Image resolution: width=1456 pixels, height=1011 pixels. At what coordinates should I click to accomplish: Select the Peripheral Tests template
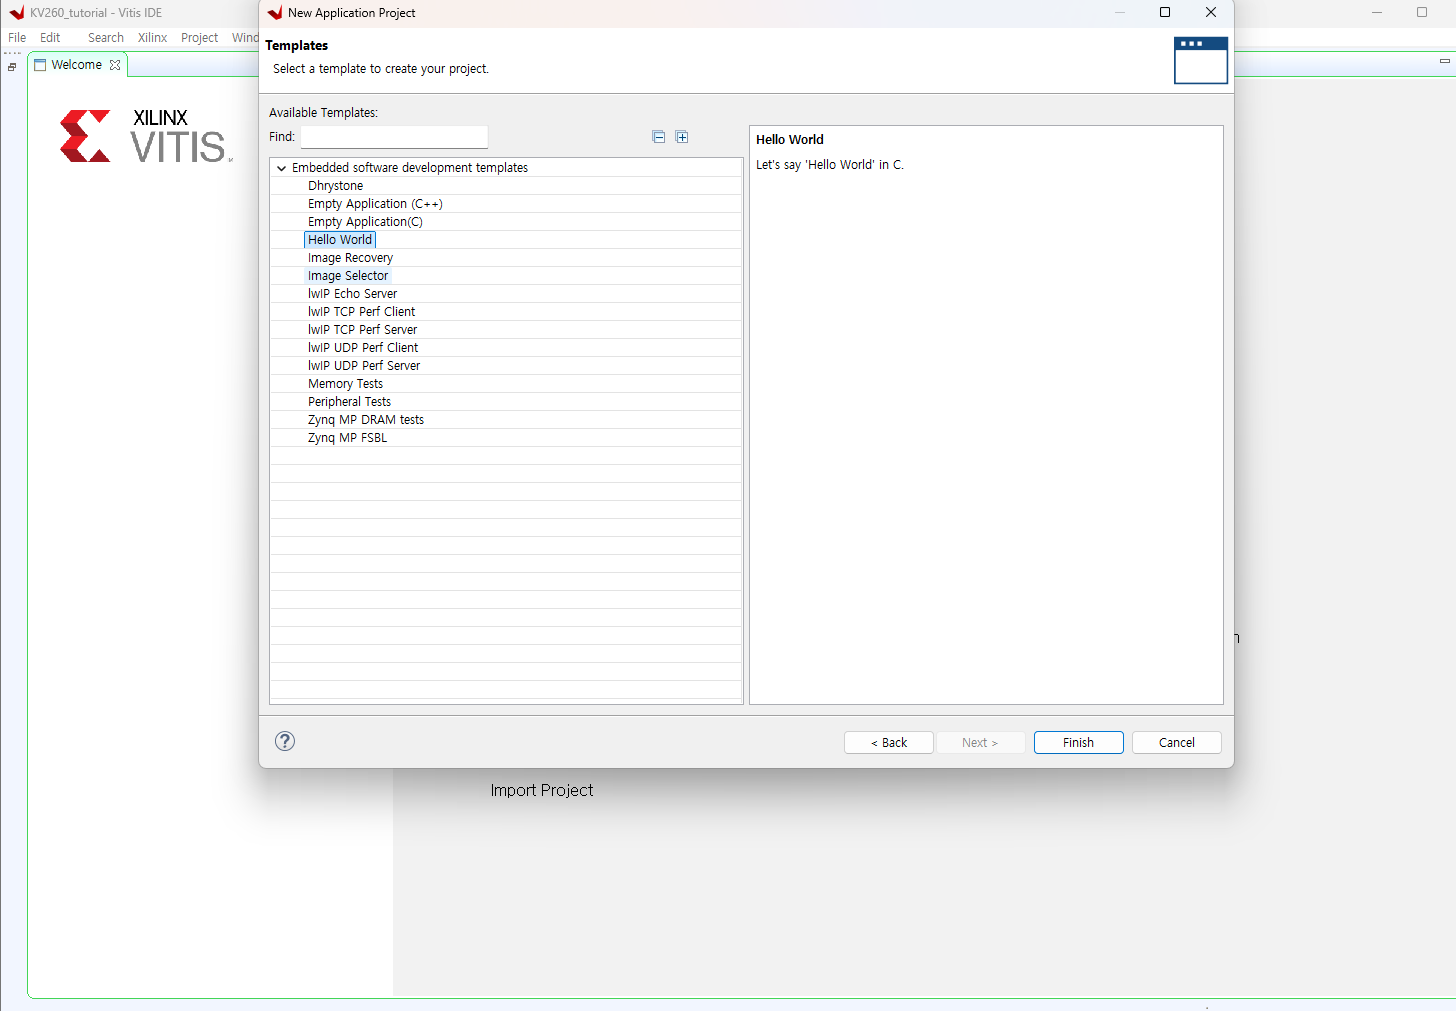(349, 402)
